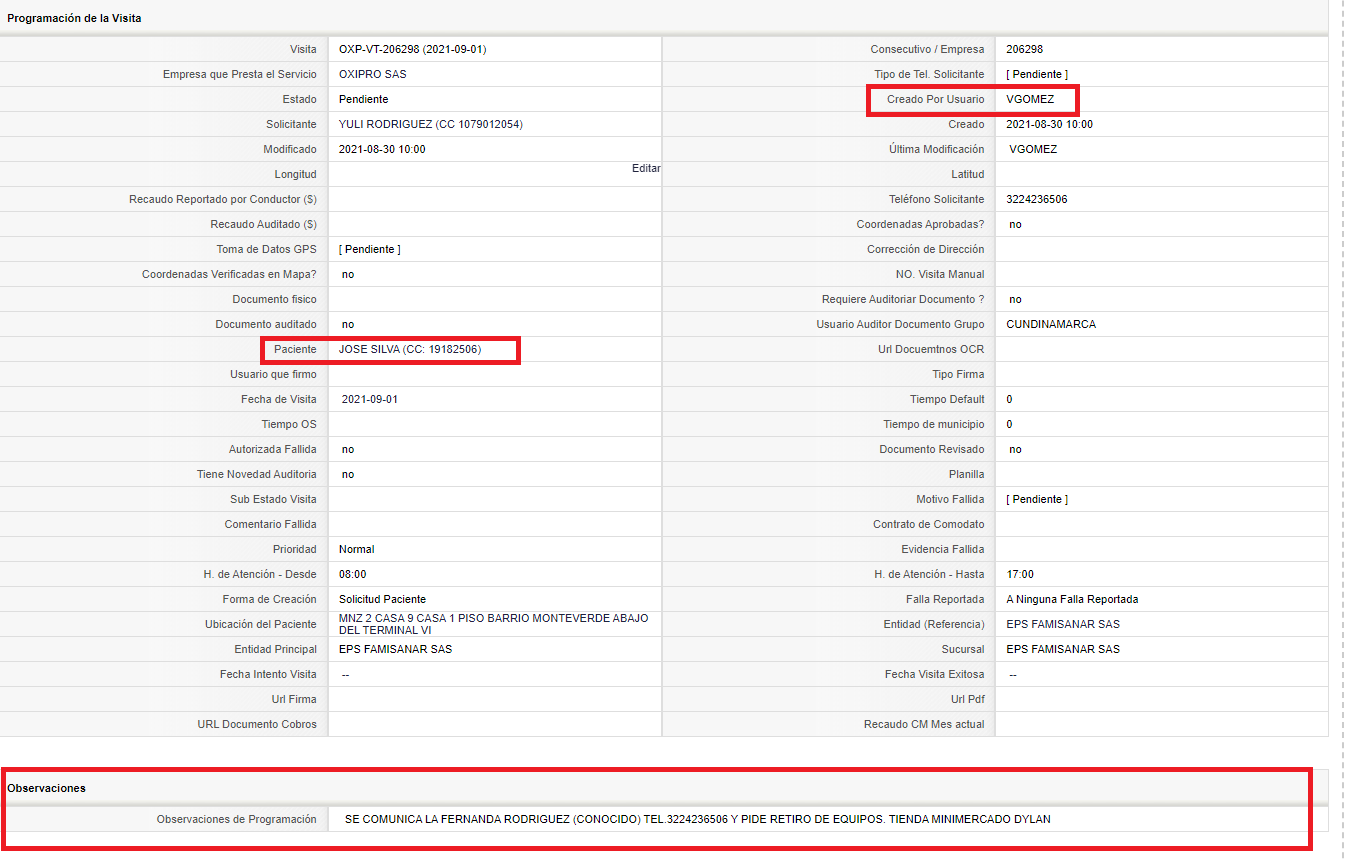The width and height of the screenshot is (1358, 861).
Task: Click Consecutivo value 206298
Action: pos(1024,49)
